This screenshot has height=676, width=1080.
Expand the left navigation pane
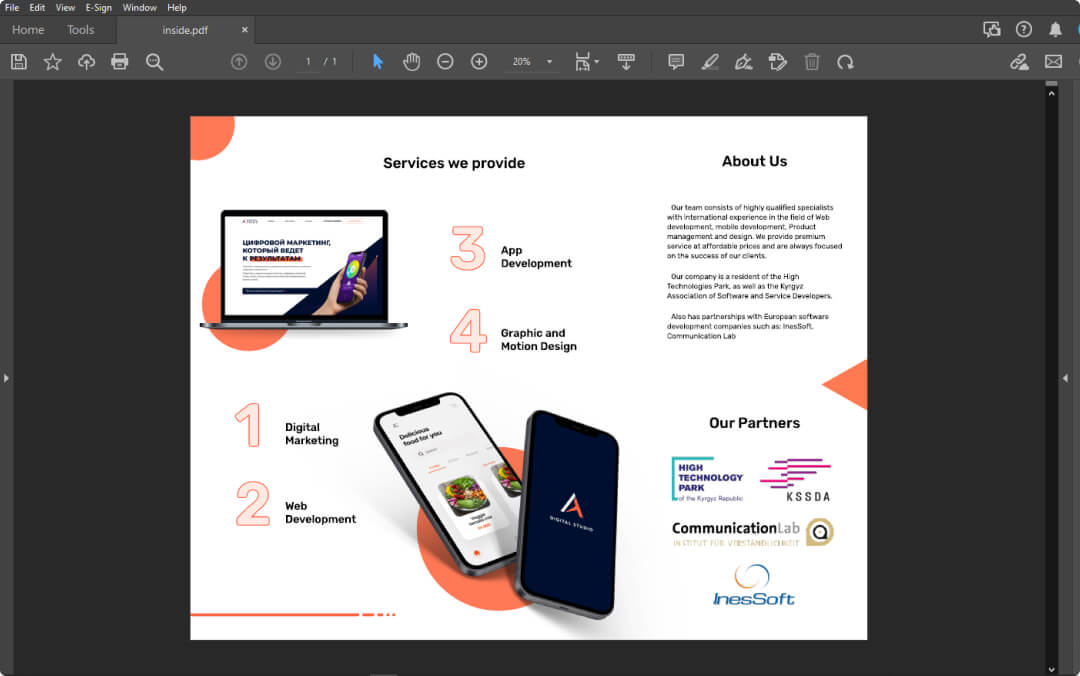(6, 378)
